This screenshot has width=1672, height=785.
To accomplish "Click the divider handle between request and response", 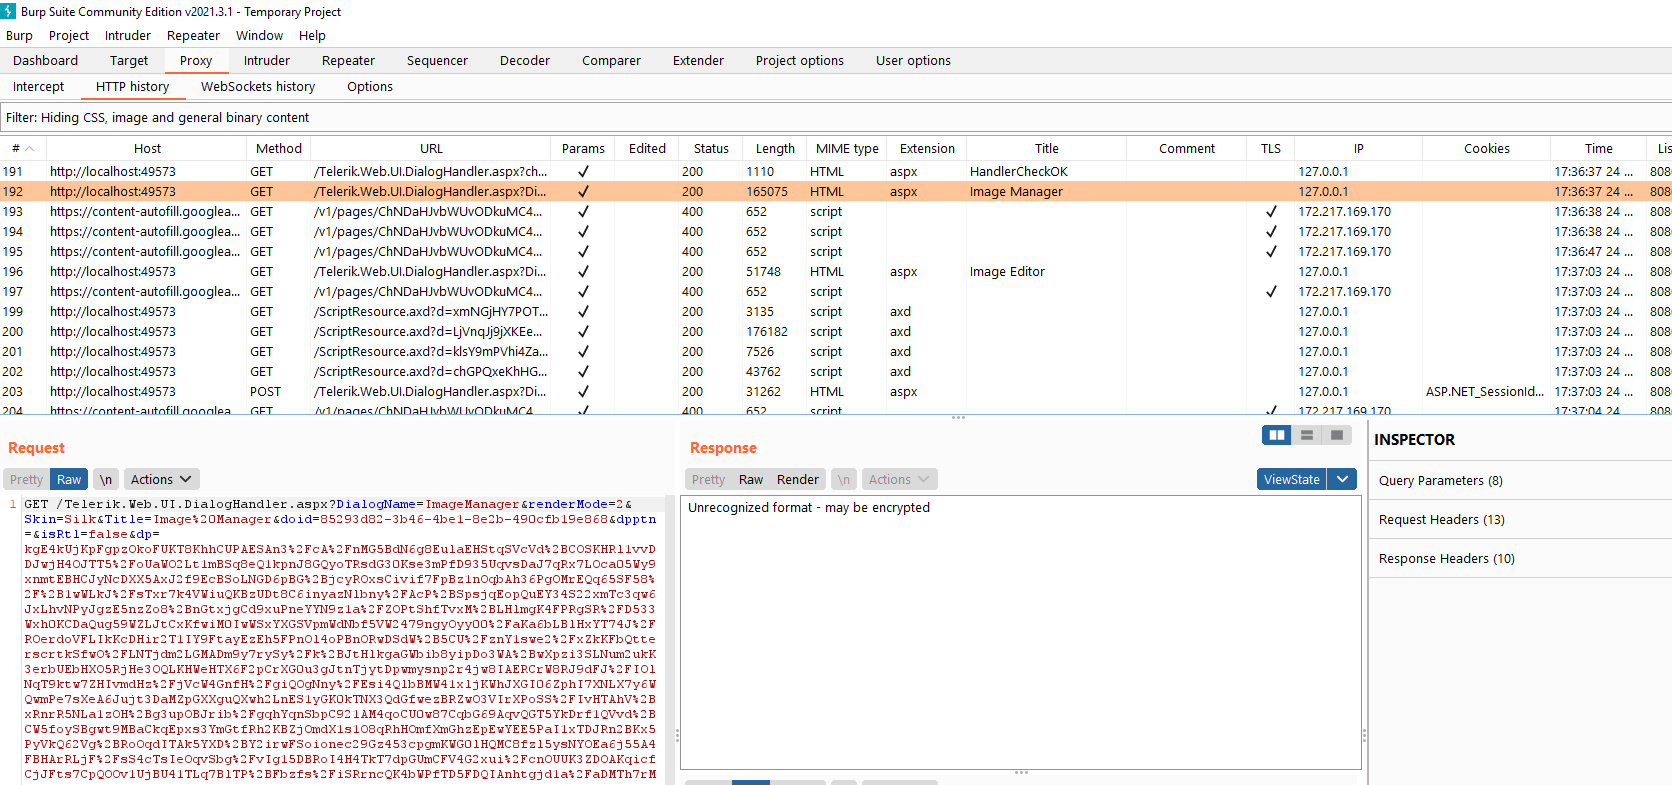I will pos(677,735).
